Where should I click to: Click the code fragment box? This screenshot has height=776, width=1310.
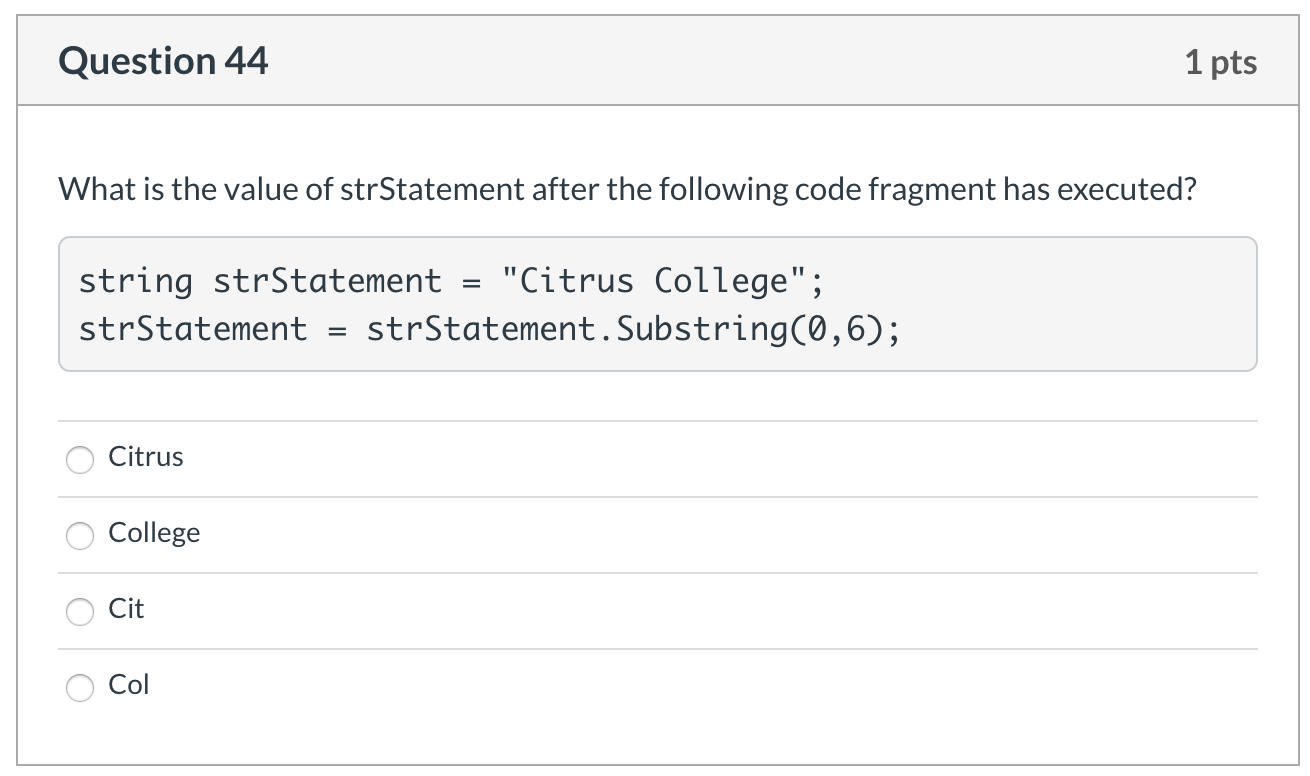(x=658, y=303)
